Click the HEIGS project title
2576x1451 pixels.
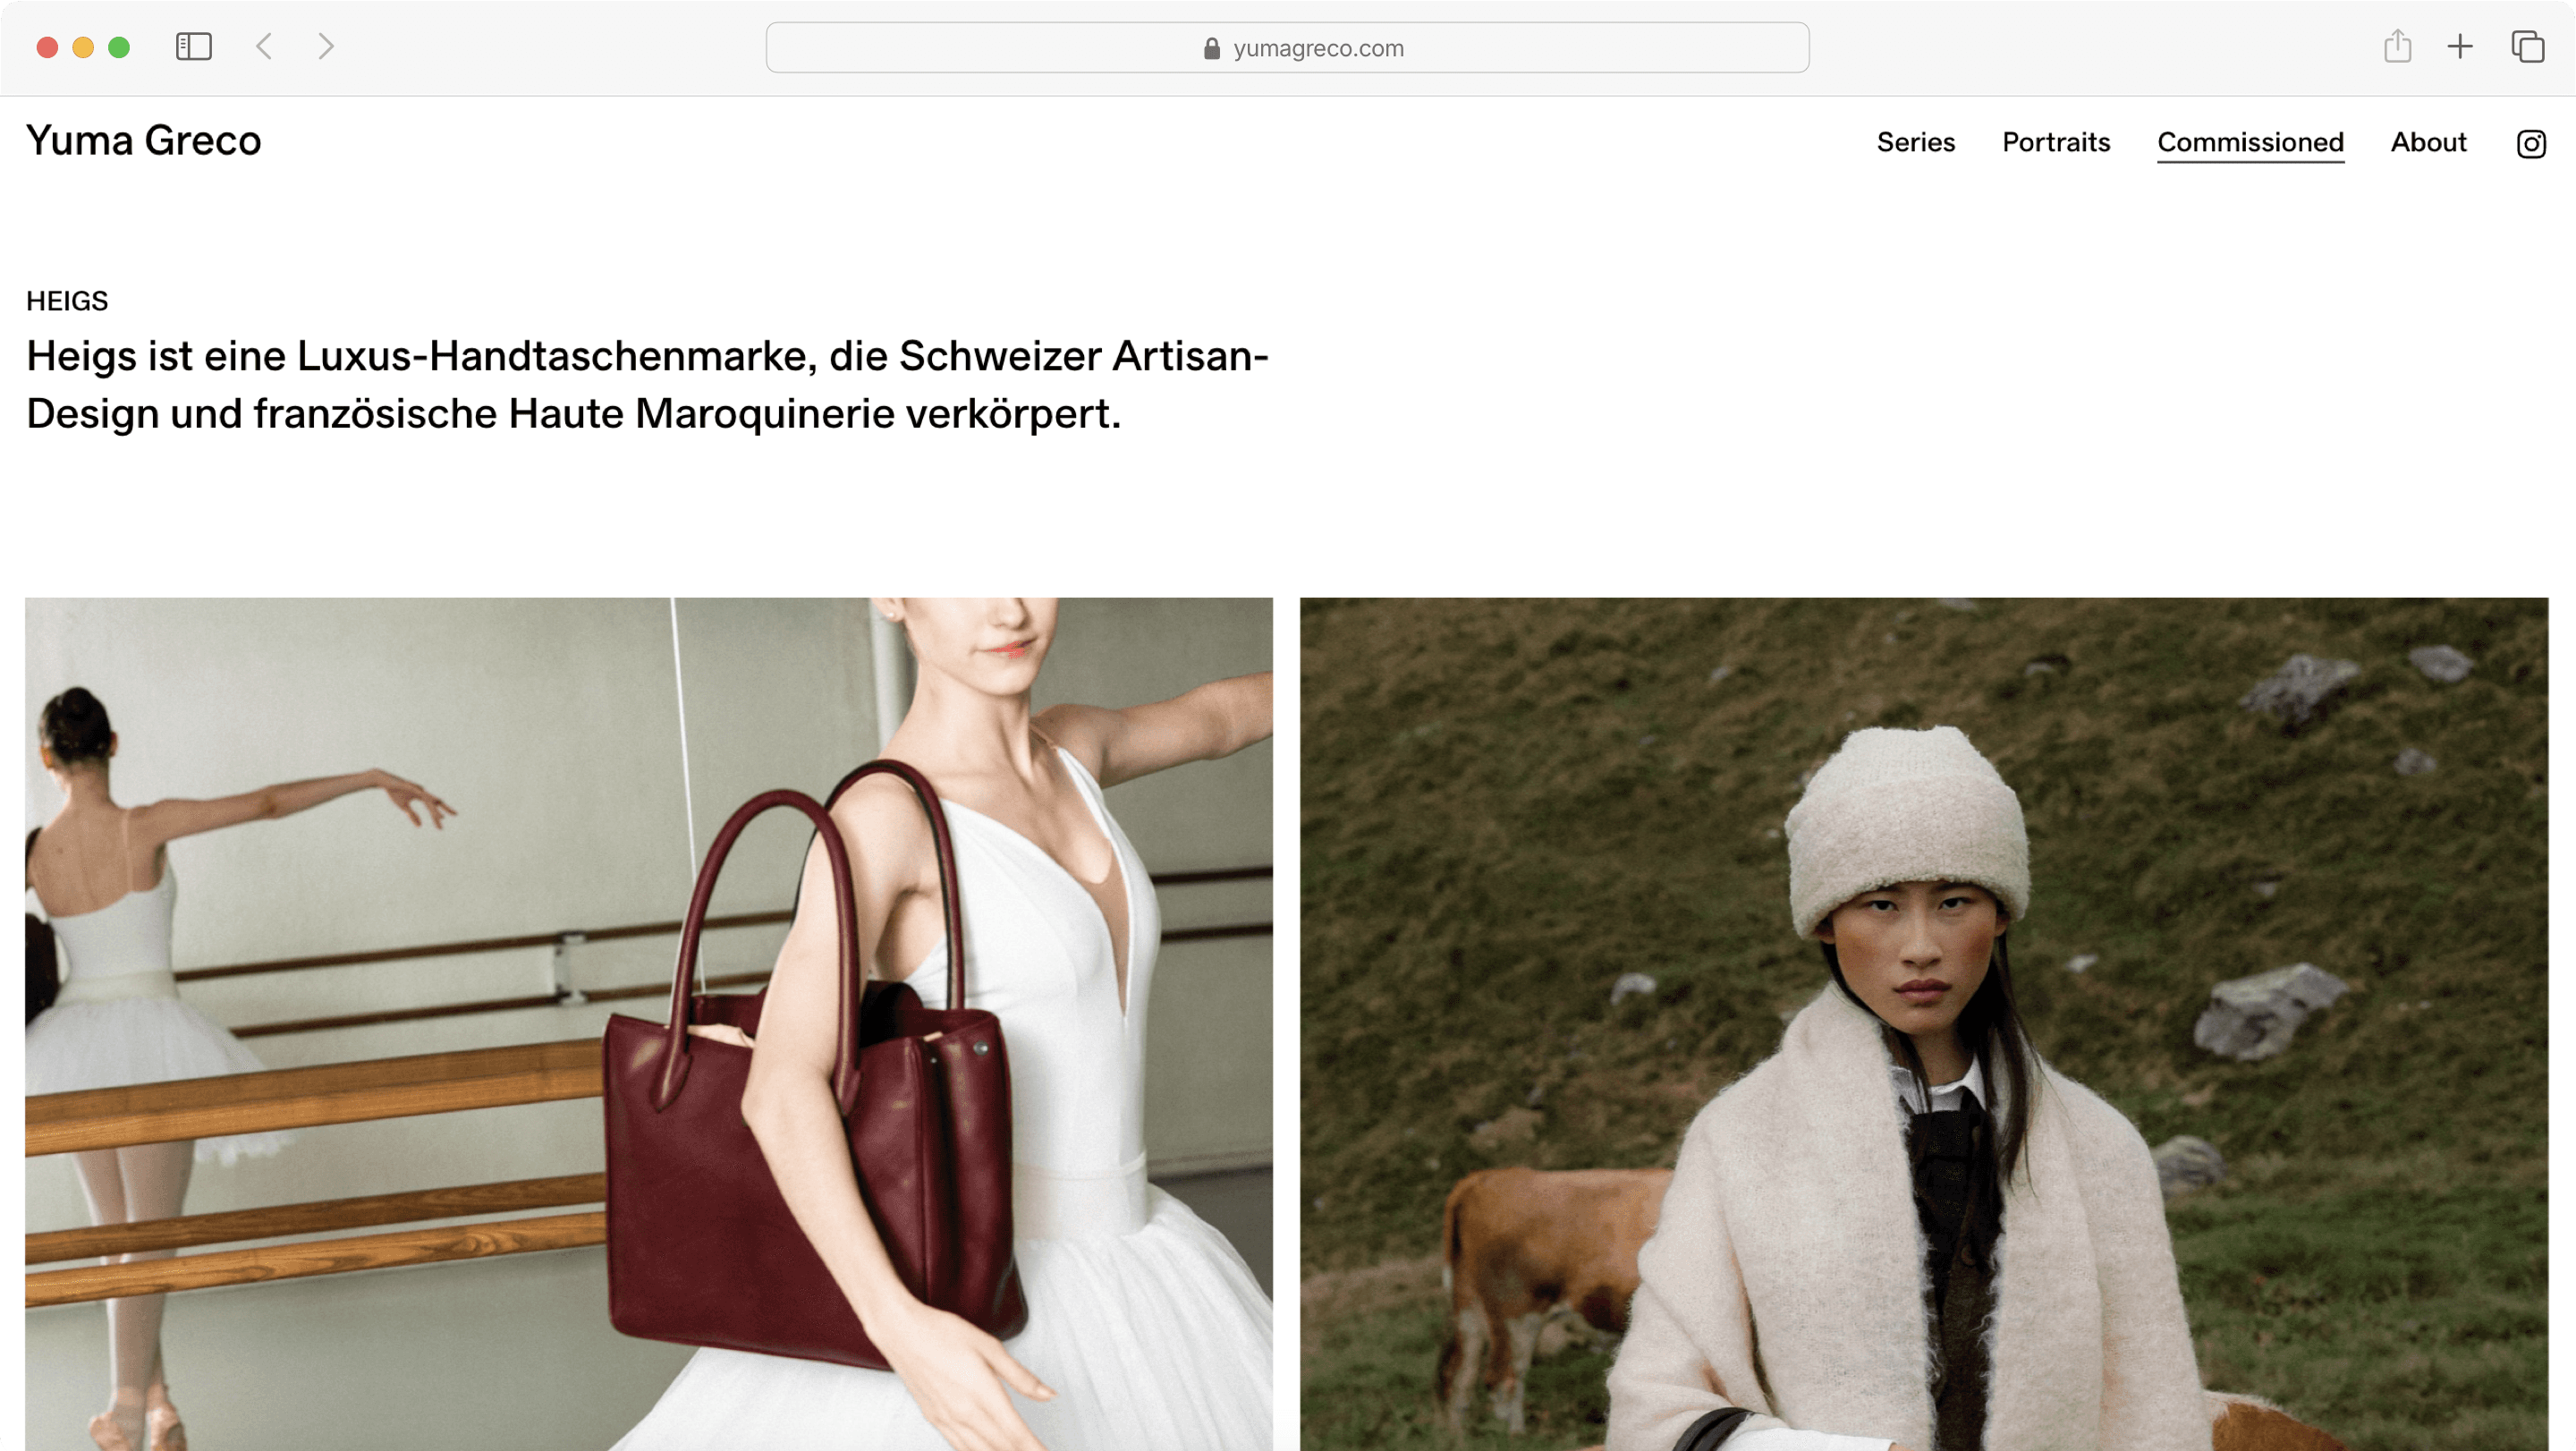[x=67, y=301]
